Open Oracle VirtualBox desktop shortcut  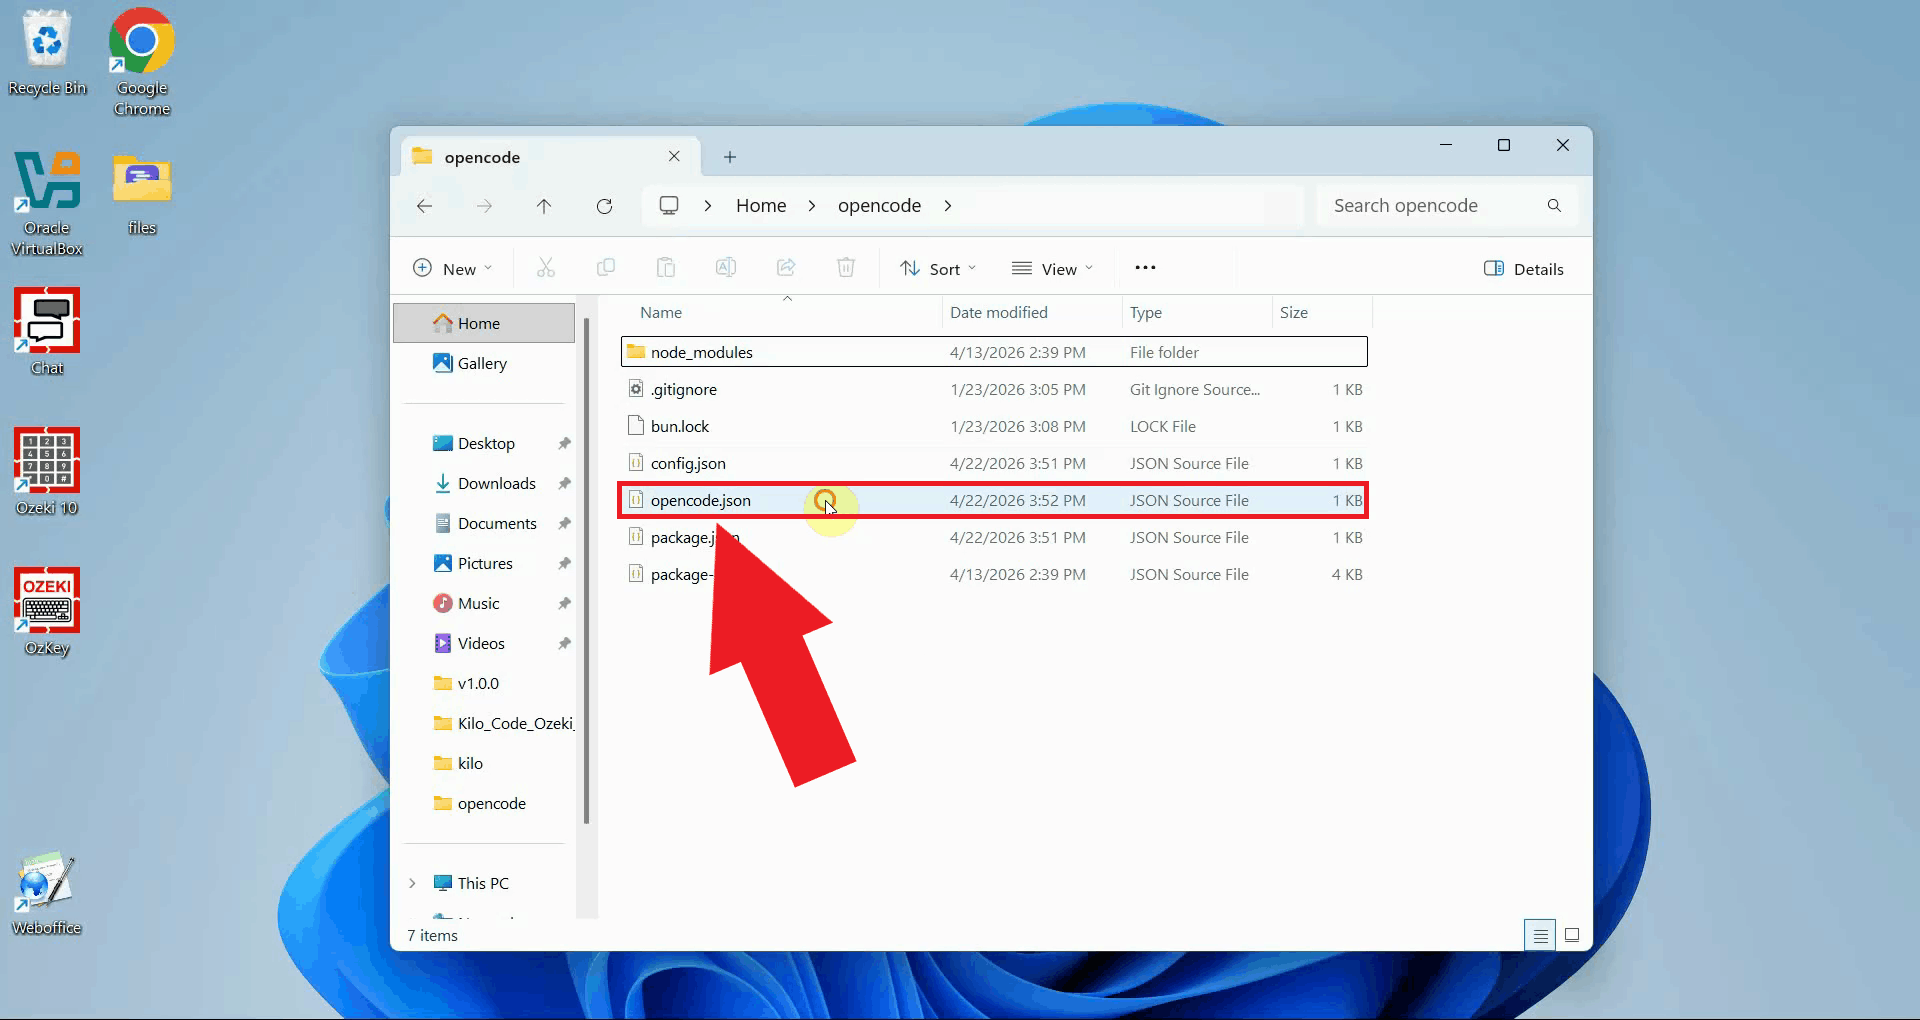click(47, 204)
